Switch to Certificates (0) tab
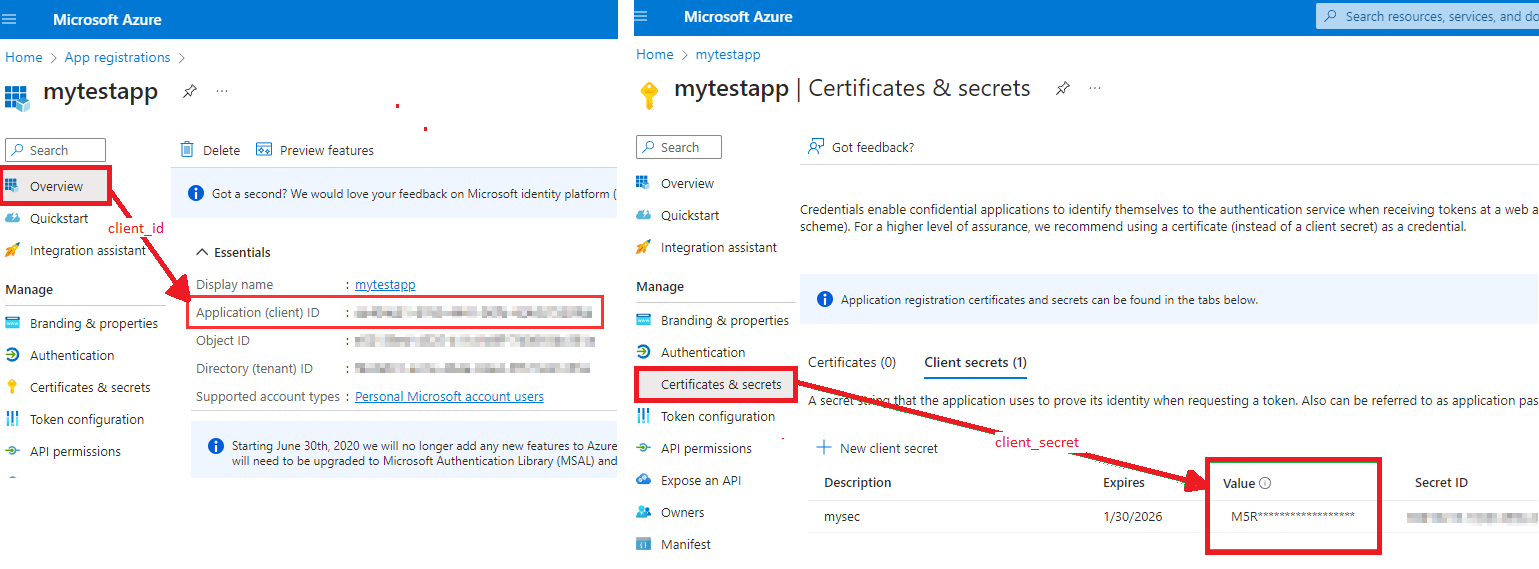Screen dimensions: 1539x569 point(851,362)
